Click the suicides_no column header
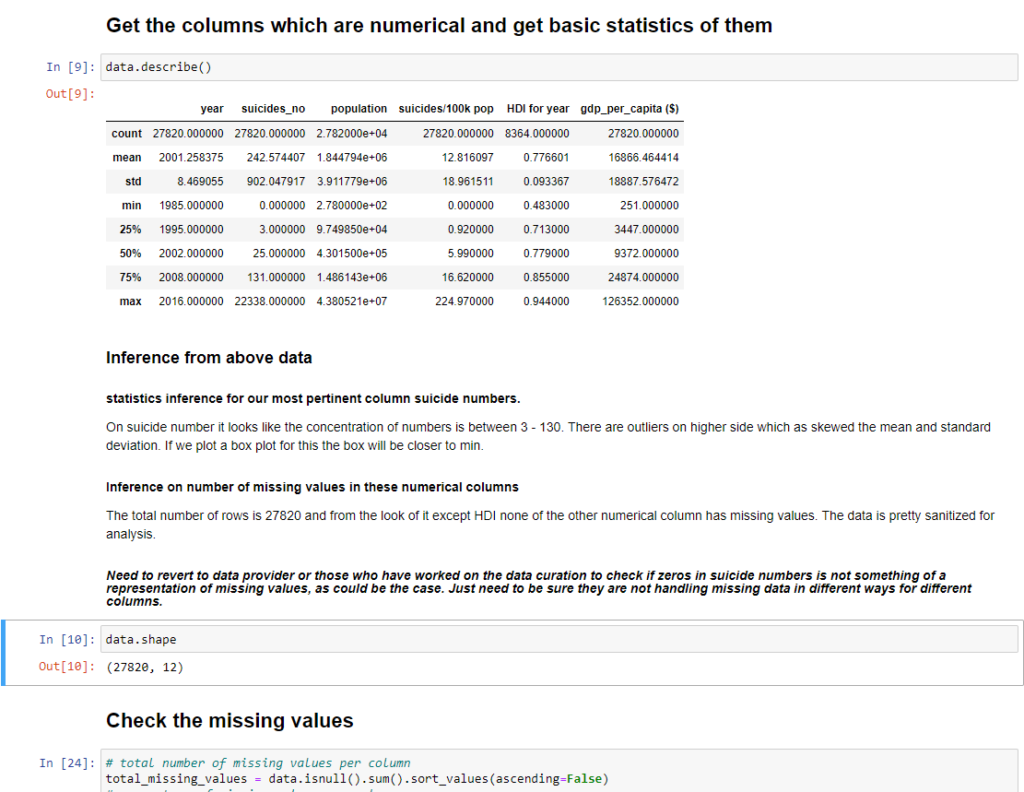The height and width of the screenshot is (792, 1024). coord(273,108)
